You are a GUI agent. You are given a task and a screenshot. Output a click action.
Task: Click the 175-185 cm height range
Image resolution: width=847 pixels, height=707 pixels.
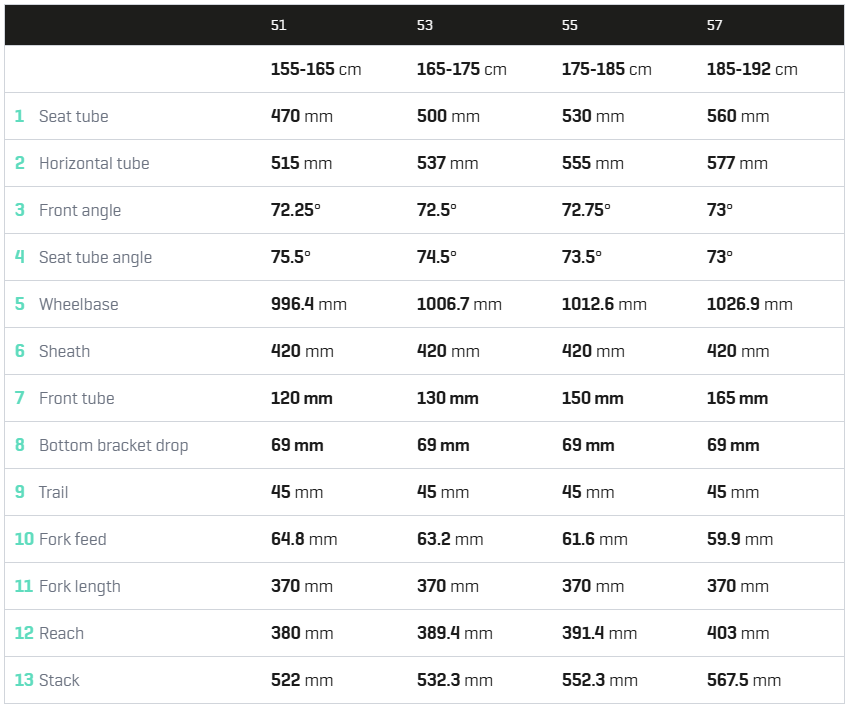tap(606, 69)
